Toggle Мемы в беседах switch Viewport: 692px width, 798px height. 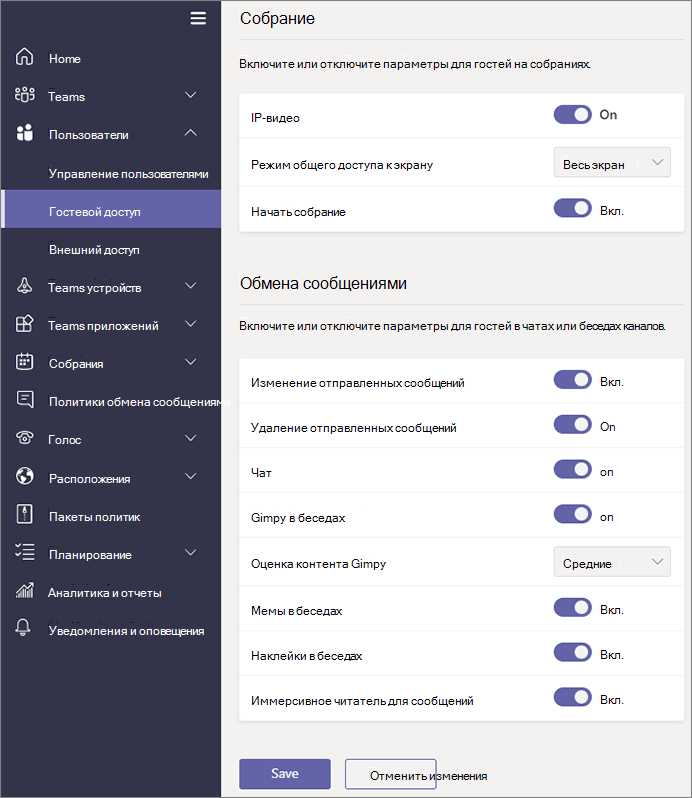573,607
